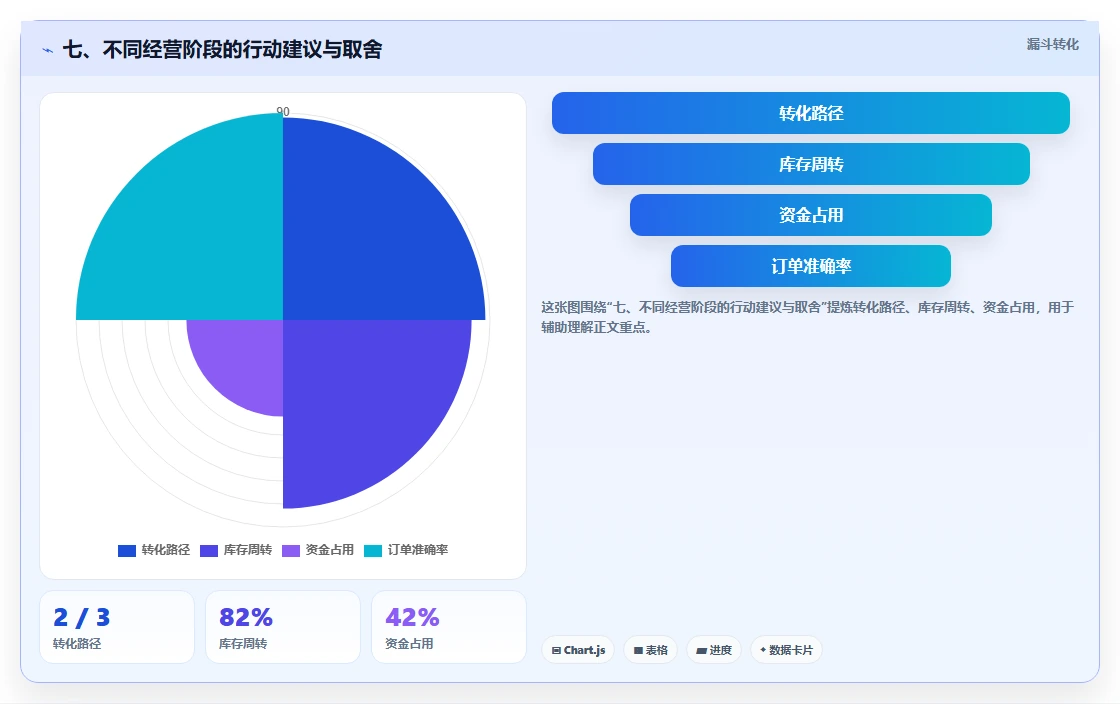This screenshot has width=1120, height=704.
Task: Toggle 订单准确率 legend swatch in chart
Action: [x=373, y=550]
